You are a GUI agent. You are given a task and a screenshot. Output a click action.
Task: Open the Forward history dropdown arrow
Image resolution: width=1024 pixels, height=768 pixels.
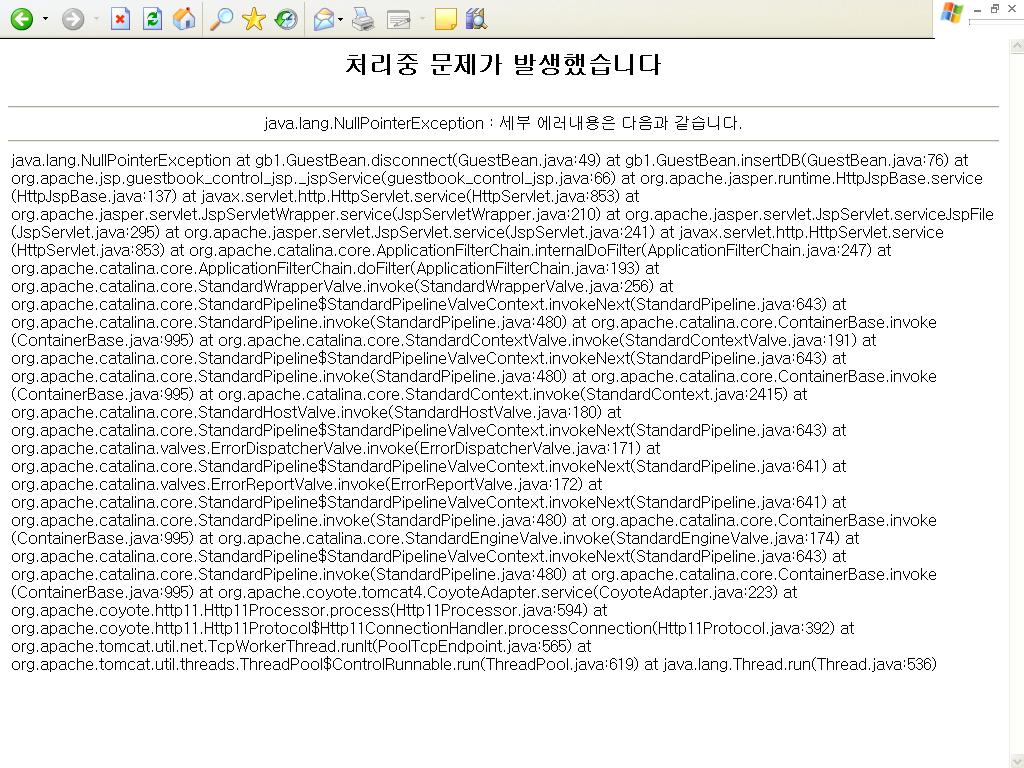click(x=96, y=19)
